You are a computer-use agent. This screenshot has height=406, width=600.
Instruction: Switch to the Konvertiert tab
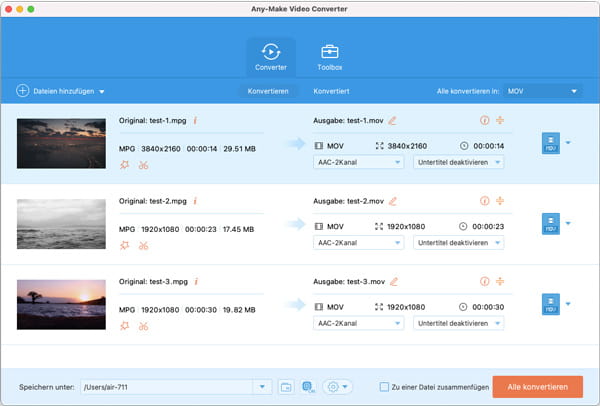[331, 91]
